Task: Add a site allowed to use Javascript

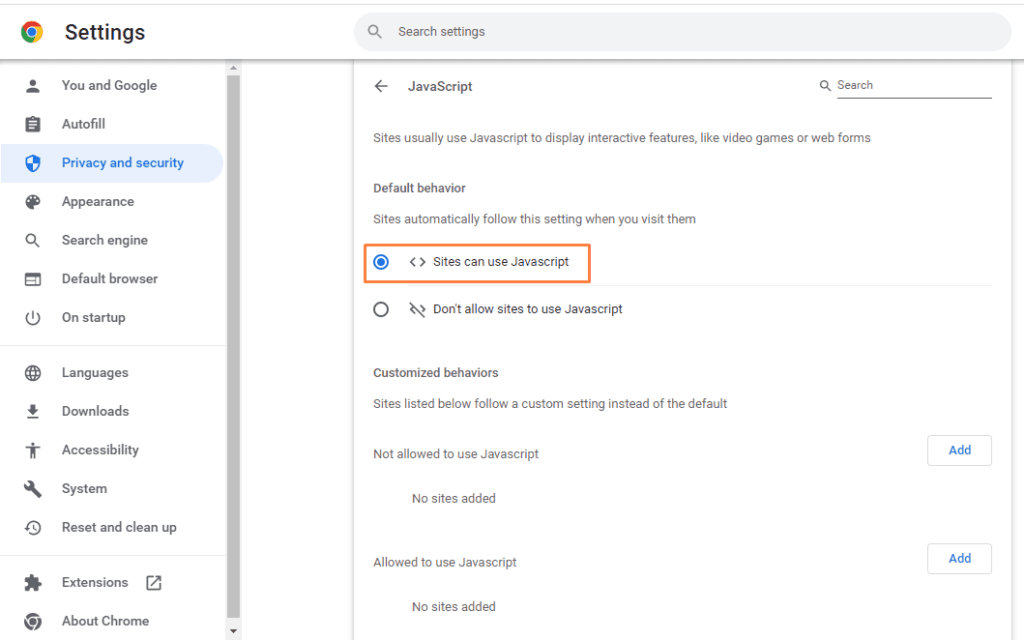Action: (x=958, y=558)
